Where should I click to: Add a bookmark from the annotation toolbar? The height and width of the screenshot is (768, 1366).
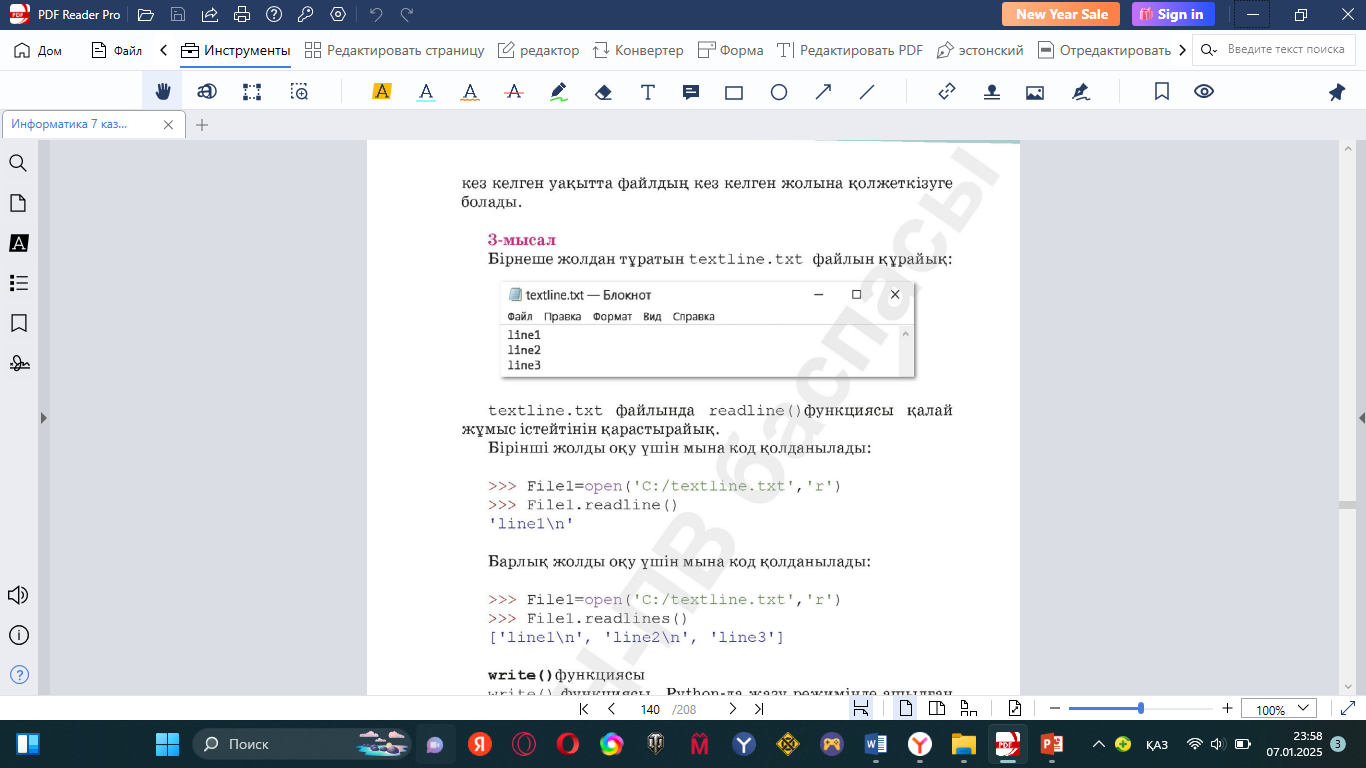pyautogui.click(x=1162, y=92)
